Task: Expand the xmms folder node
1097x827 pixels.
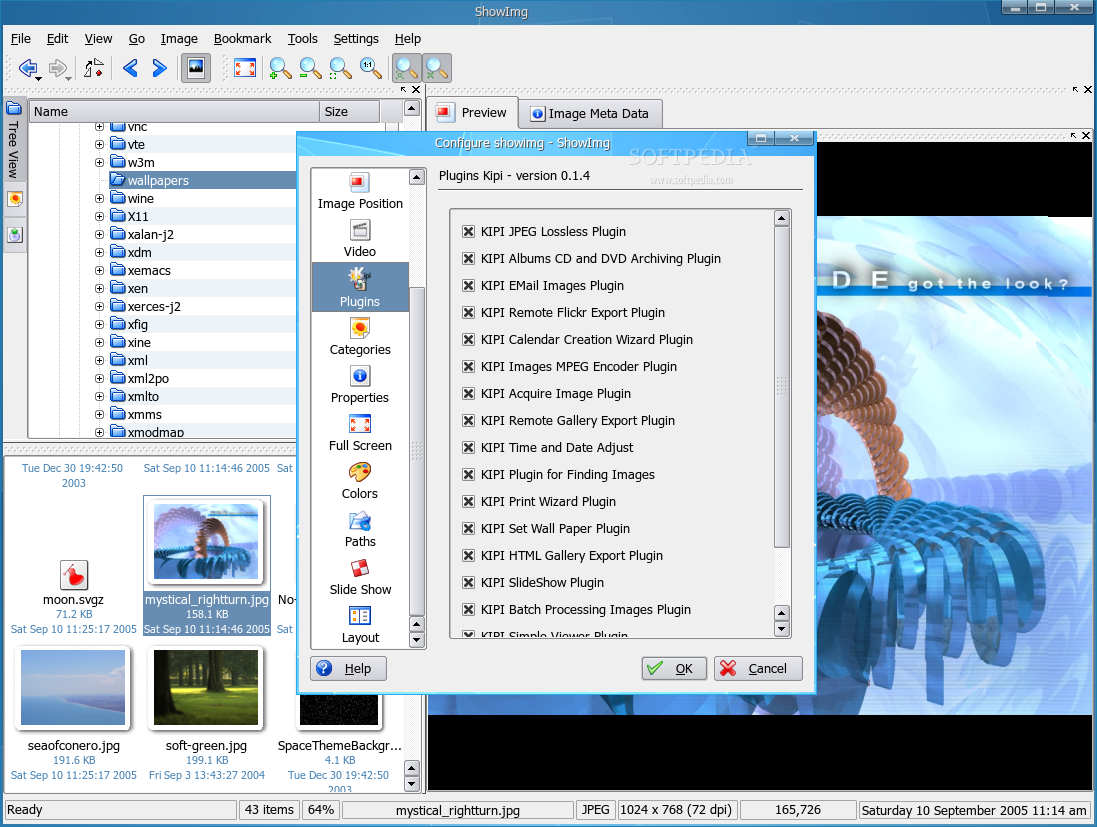Action: [99, 414]
